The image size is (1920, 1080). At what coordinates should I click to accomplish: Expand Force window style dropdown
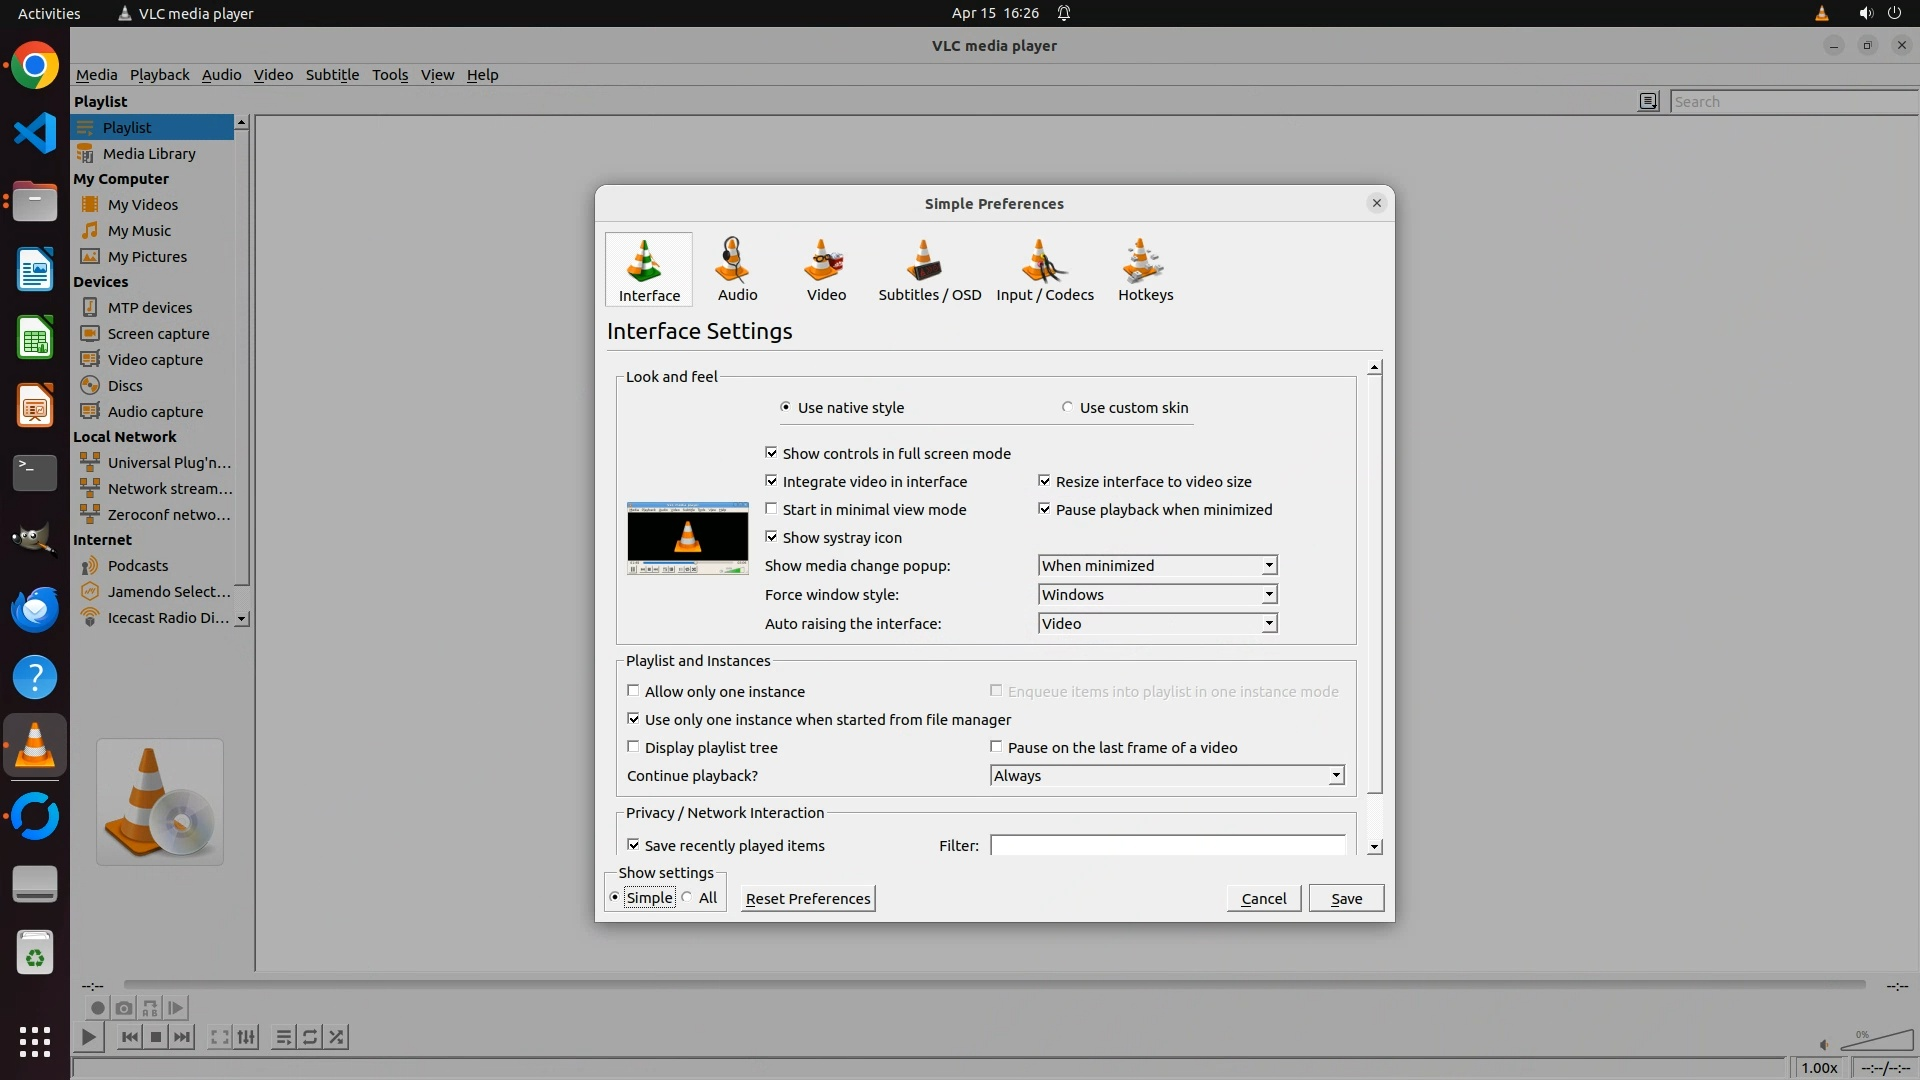tap(1157, 595)
